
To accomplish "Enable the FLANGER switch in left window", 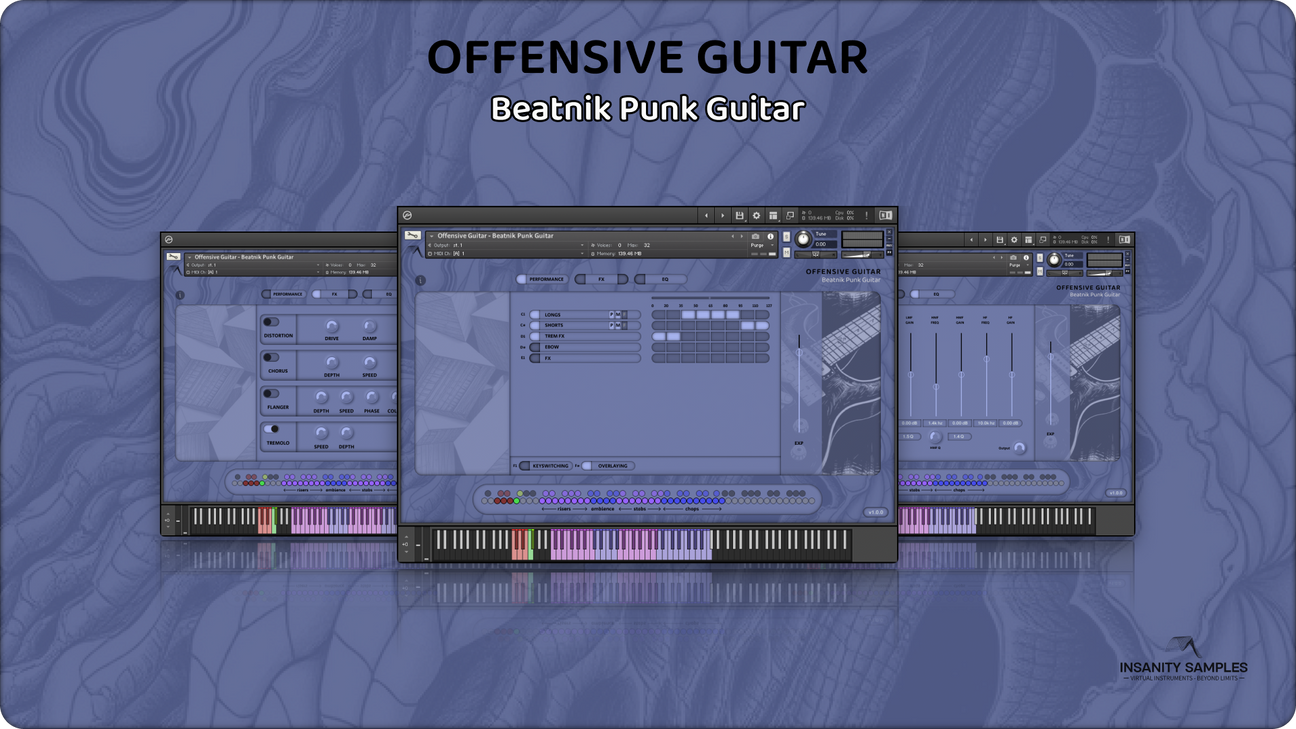I will point(271,393).
